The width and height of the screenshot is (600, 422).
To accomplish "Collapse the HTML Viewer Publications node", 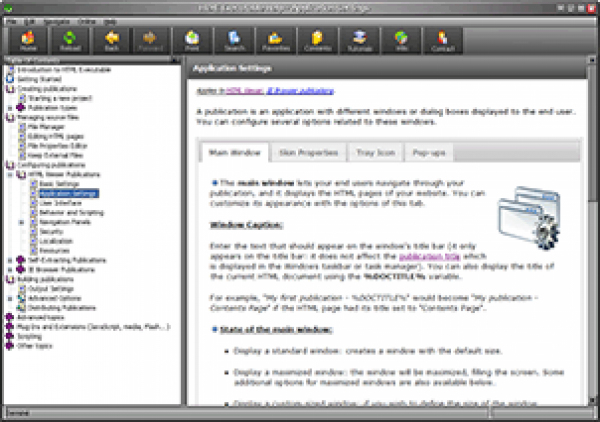I will point(10,174).
